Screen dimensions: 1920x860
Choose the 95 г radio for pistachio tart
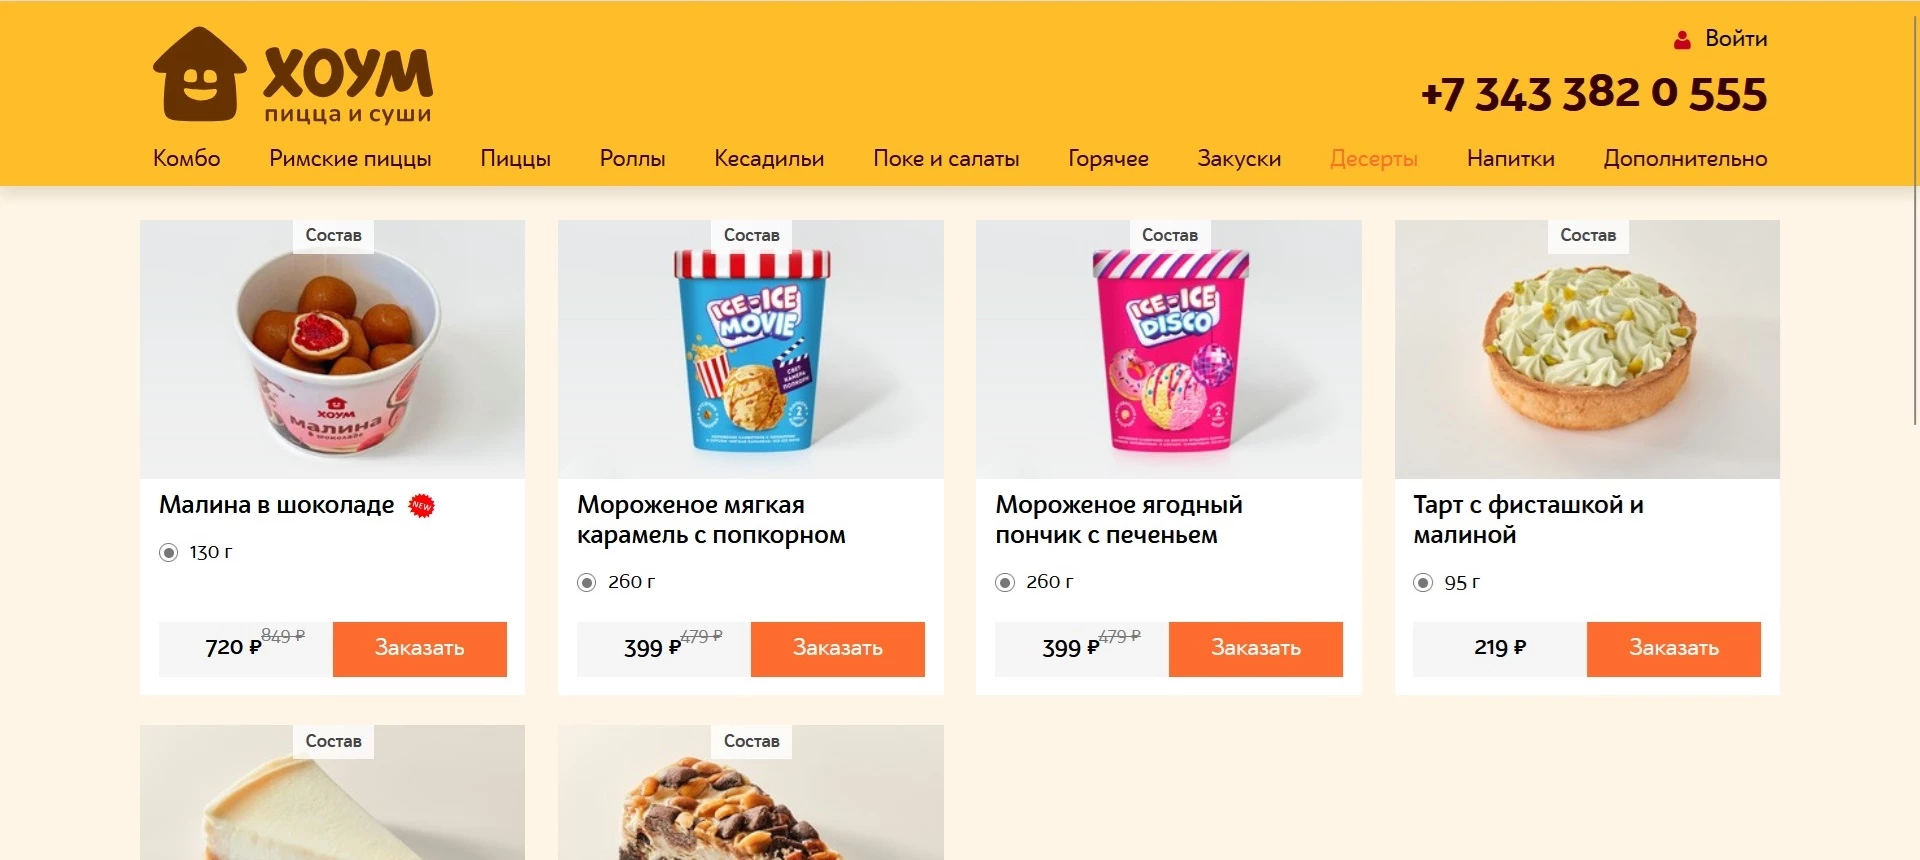1423,582
